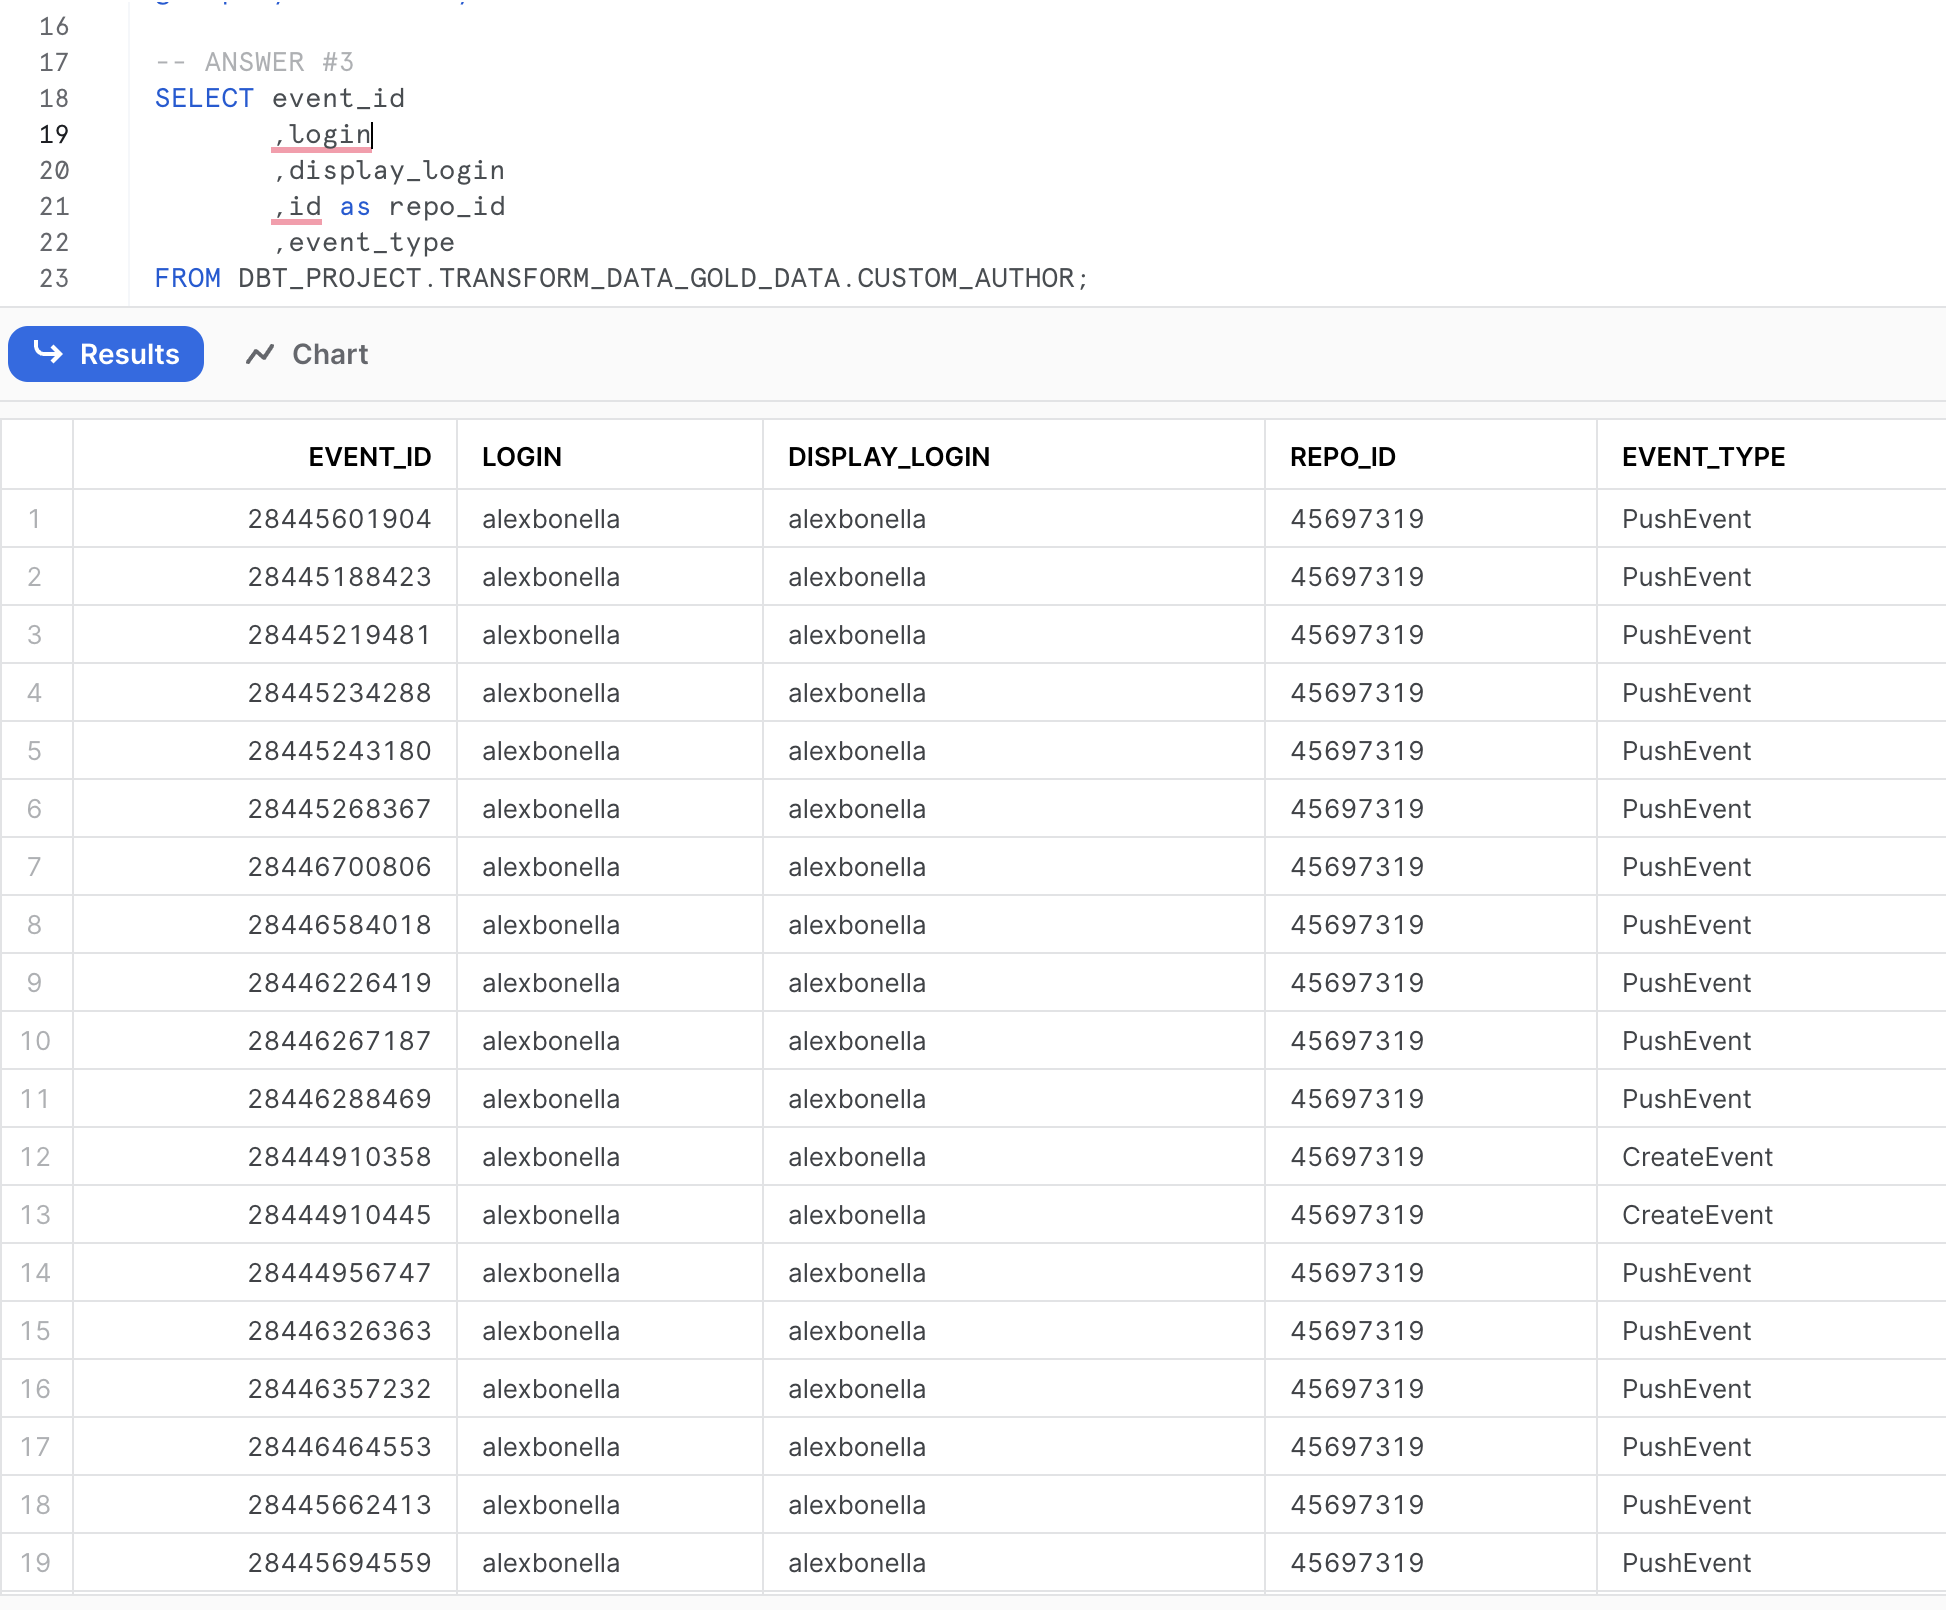Click event ID 28445601904 cell
Image resolution: width=1946 pixels, height=1610 pixels.
point(339,519)
